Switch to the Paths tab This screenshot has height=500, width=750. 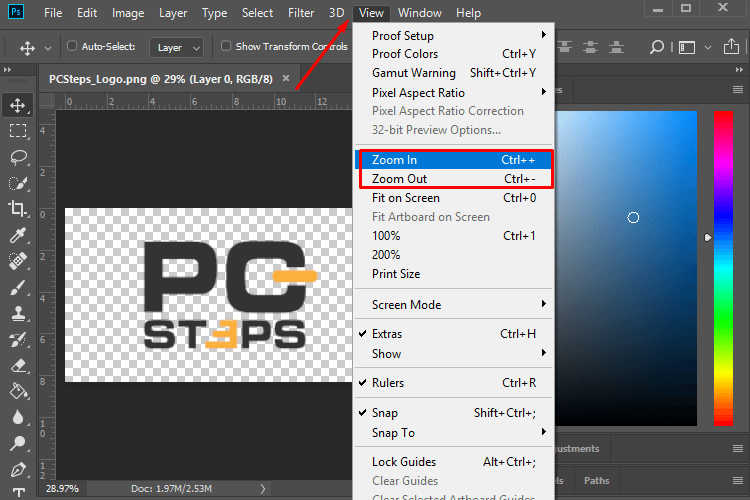pos(596,480)
